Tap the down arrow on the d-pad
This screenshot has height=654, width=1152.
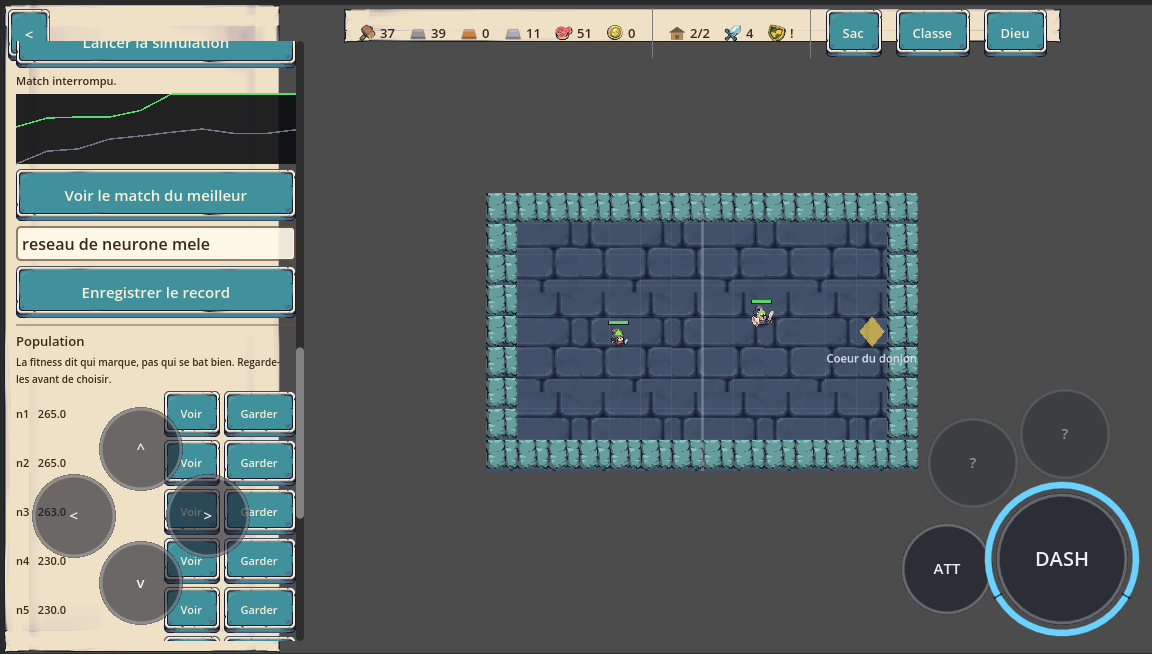point(140,583)
